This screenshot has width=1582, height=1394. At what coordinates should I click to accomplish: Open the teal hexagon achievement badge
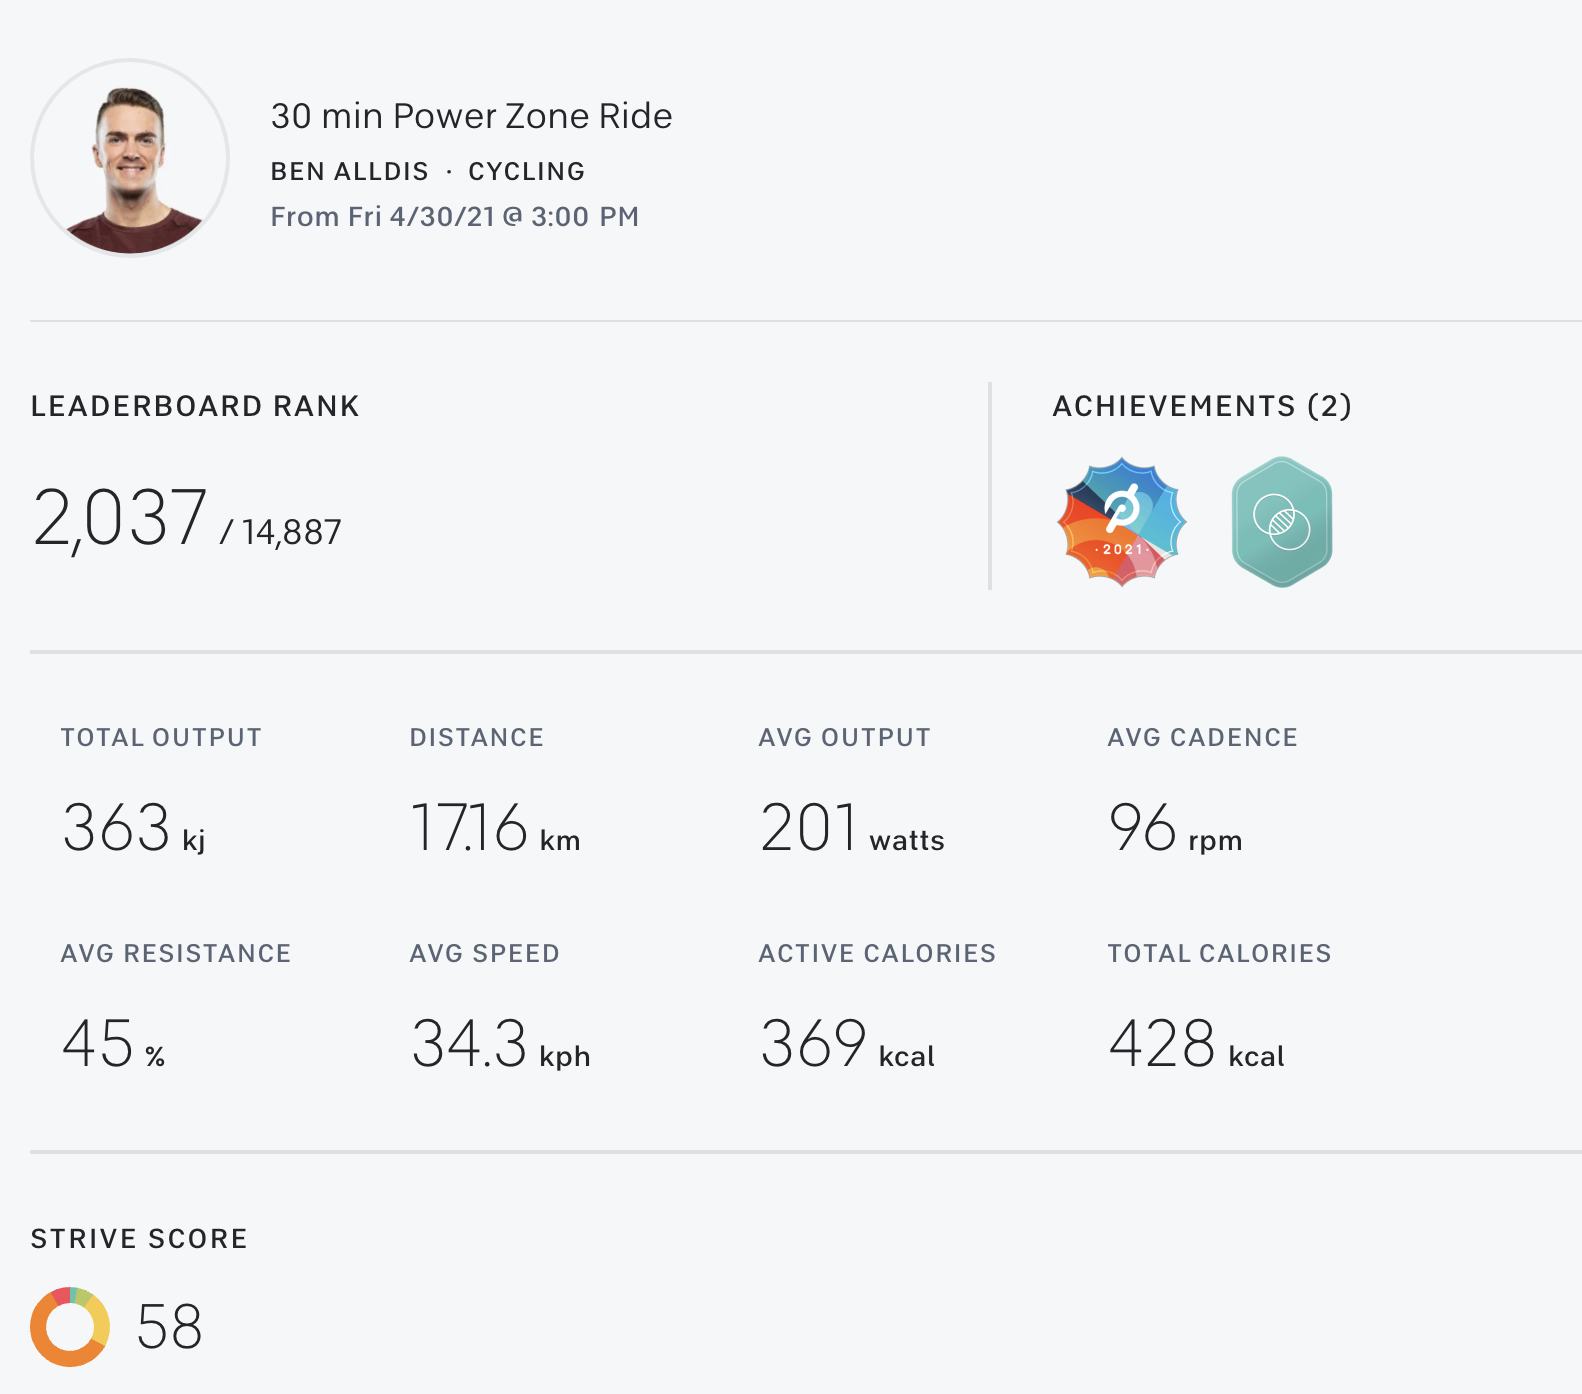[x=1281, y=521]
